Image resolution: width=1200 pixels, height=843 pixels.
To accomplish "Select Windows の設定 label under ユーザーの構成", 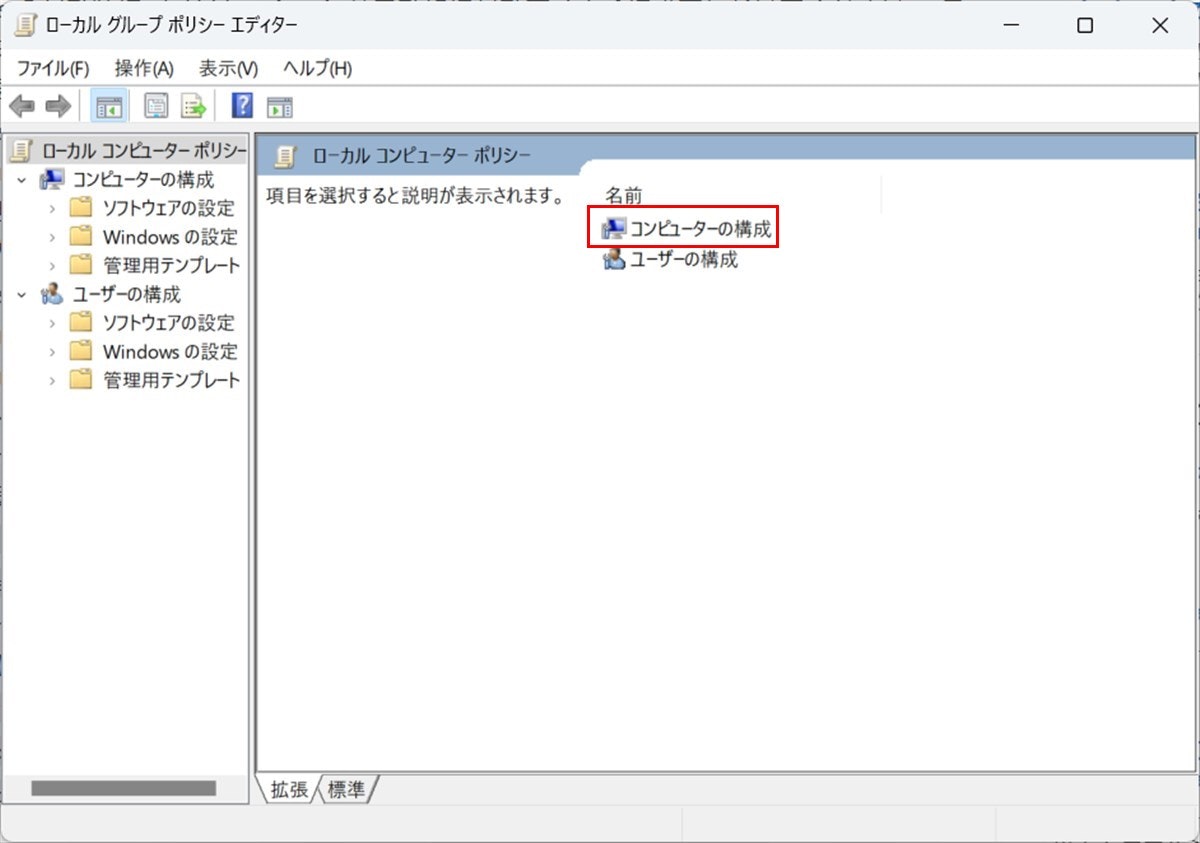I will [x=170, y=351].
